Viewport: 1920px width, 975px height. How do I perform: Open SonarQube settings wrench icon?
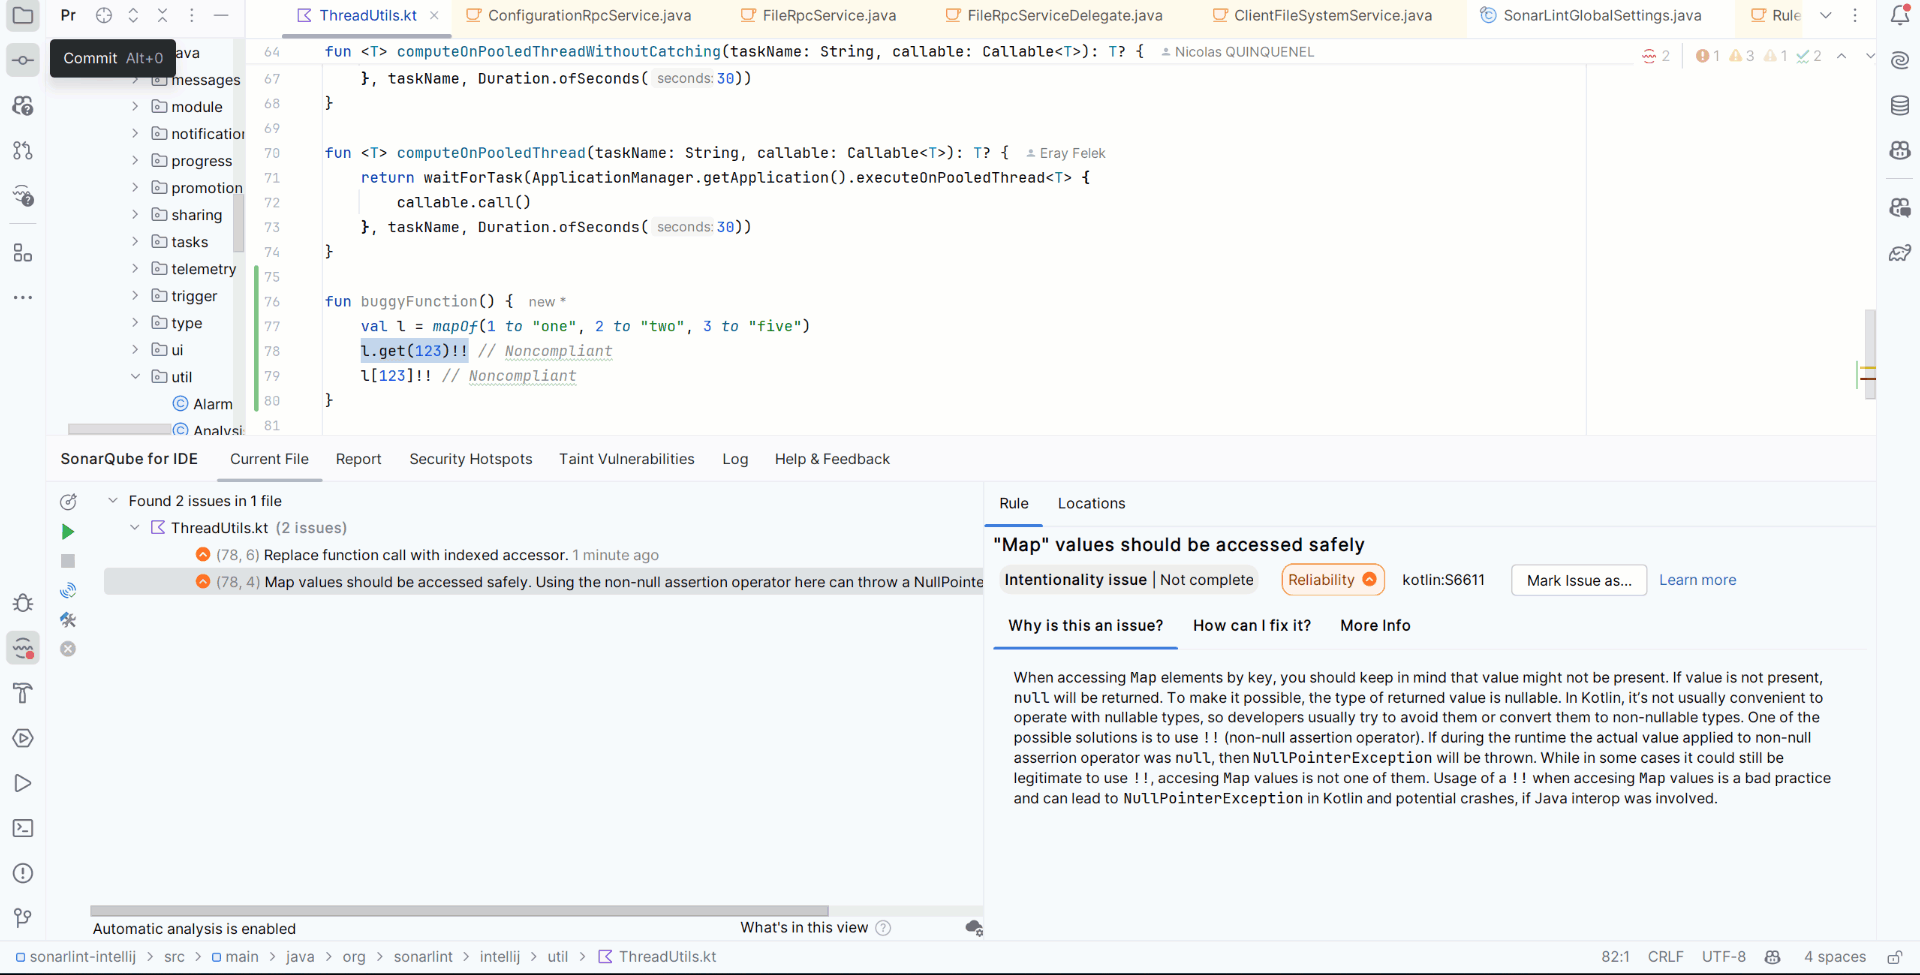[x=68, y=620]
